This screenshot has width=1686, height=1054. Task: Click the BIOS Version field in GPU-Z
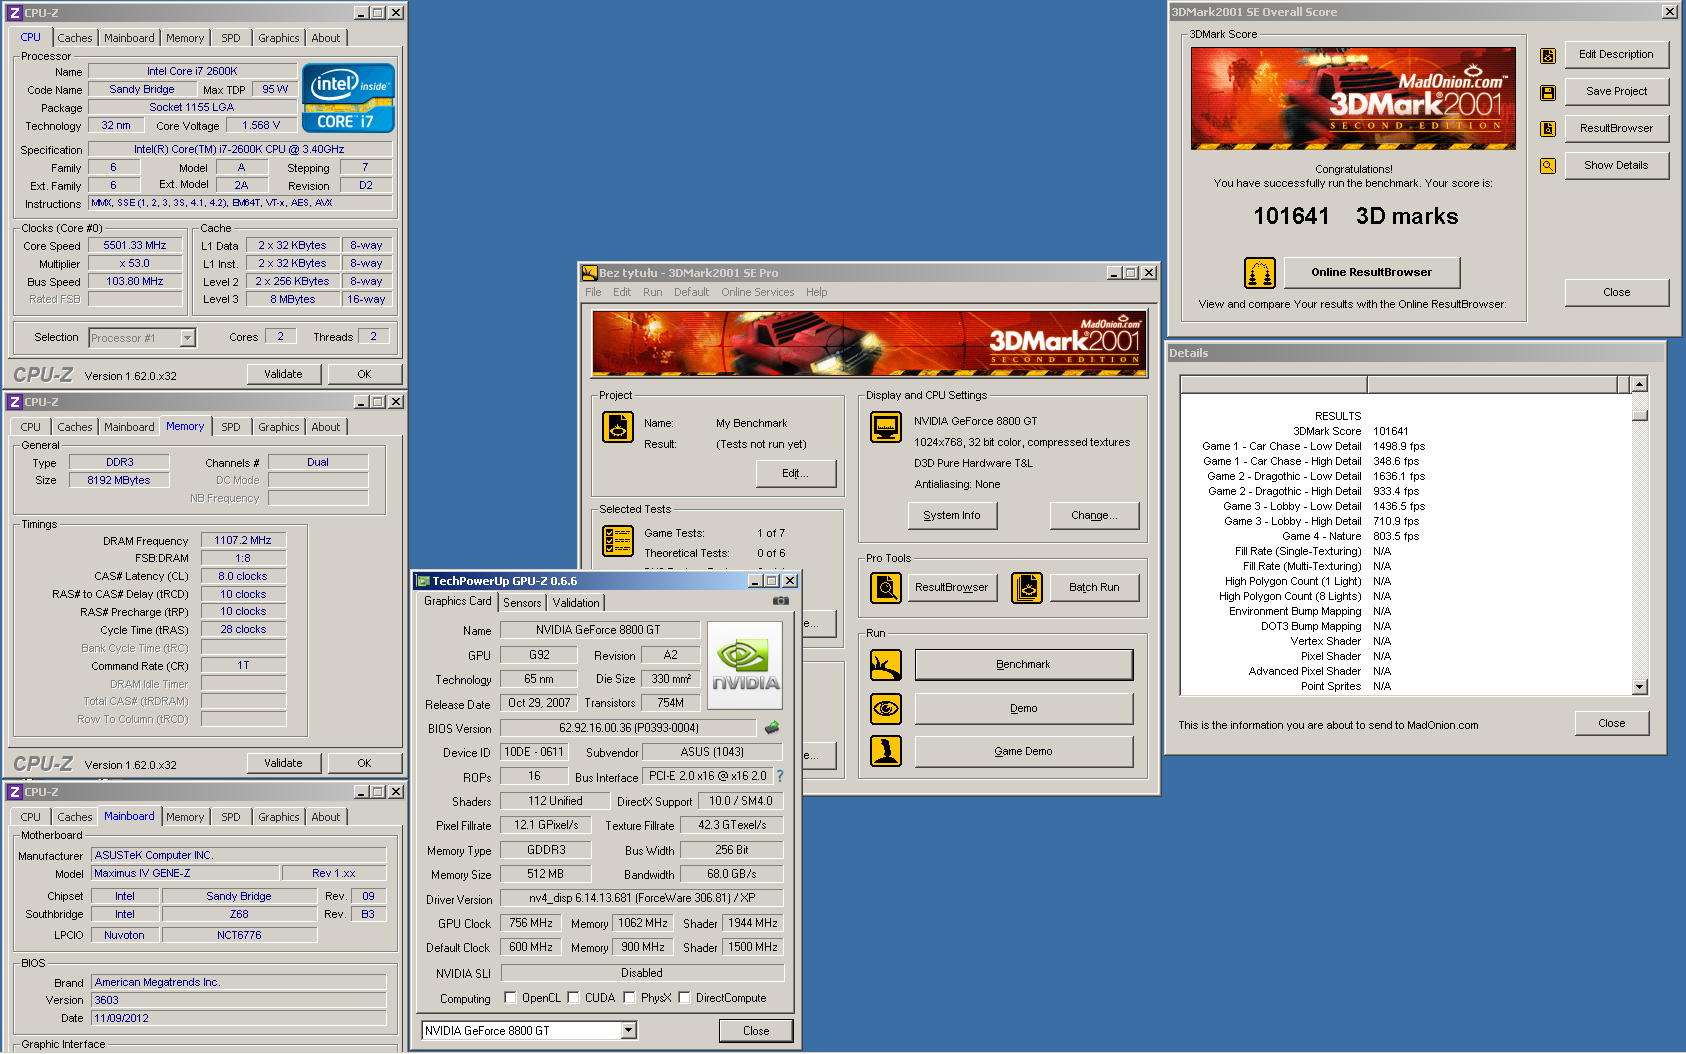(x=629, y=728)
